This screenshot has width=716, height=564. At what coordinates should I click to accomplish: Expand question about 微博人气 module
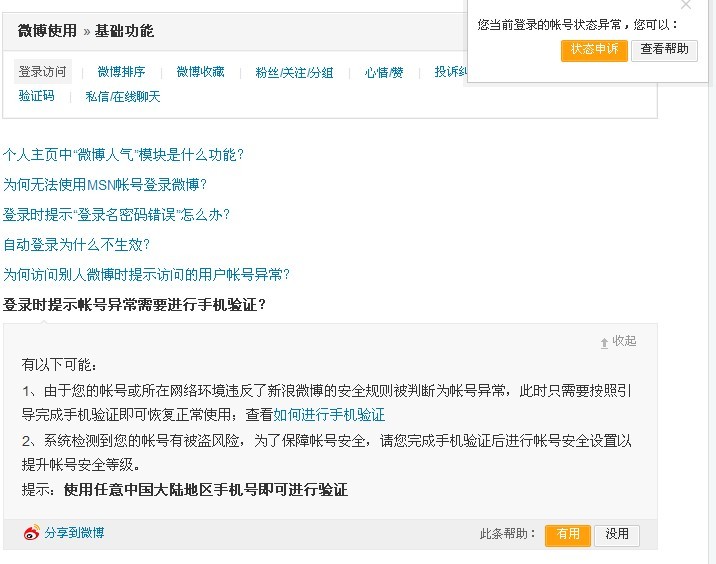click(123, 155)
